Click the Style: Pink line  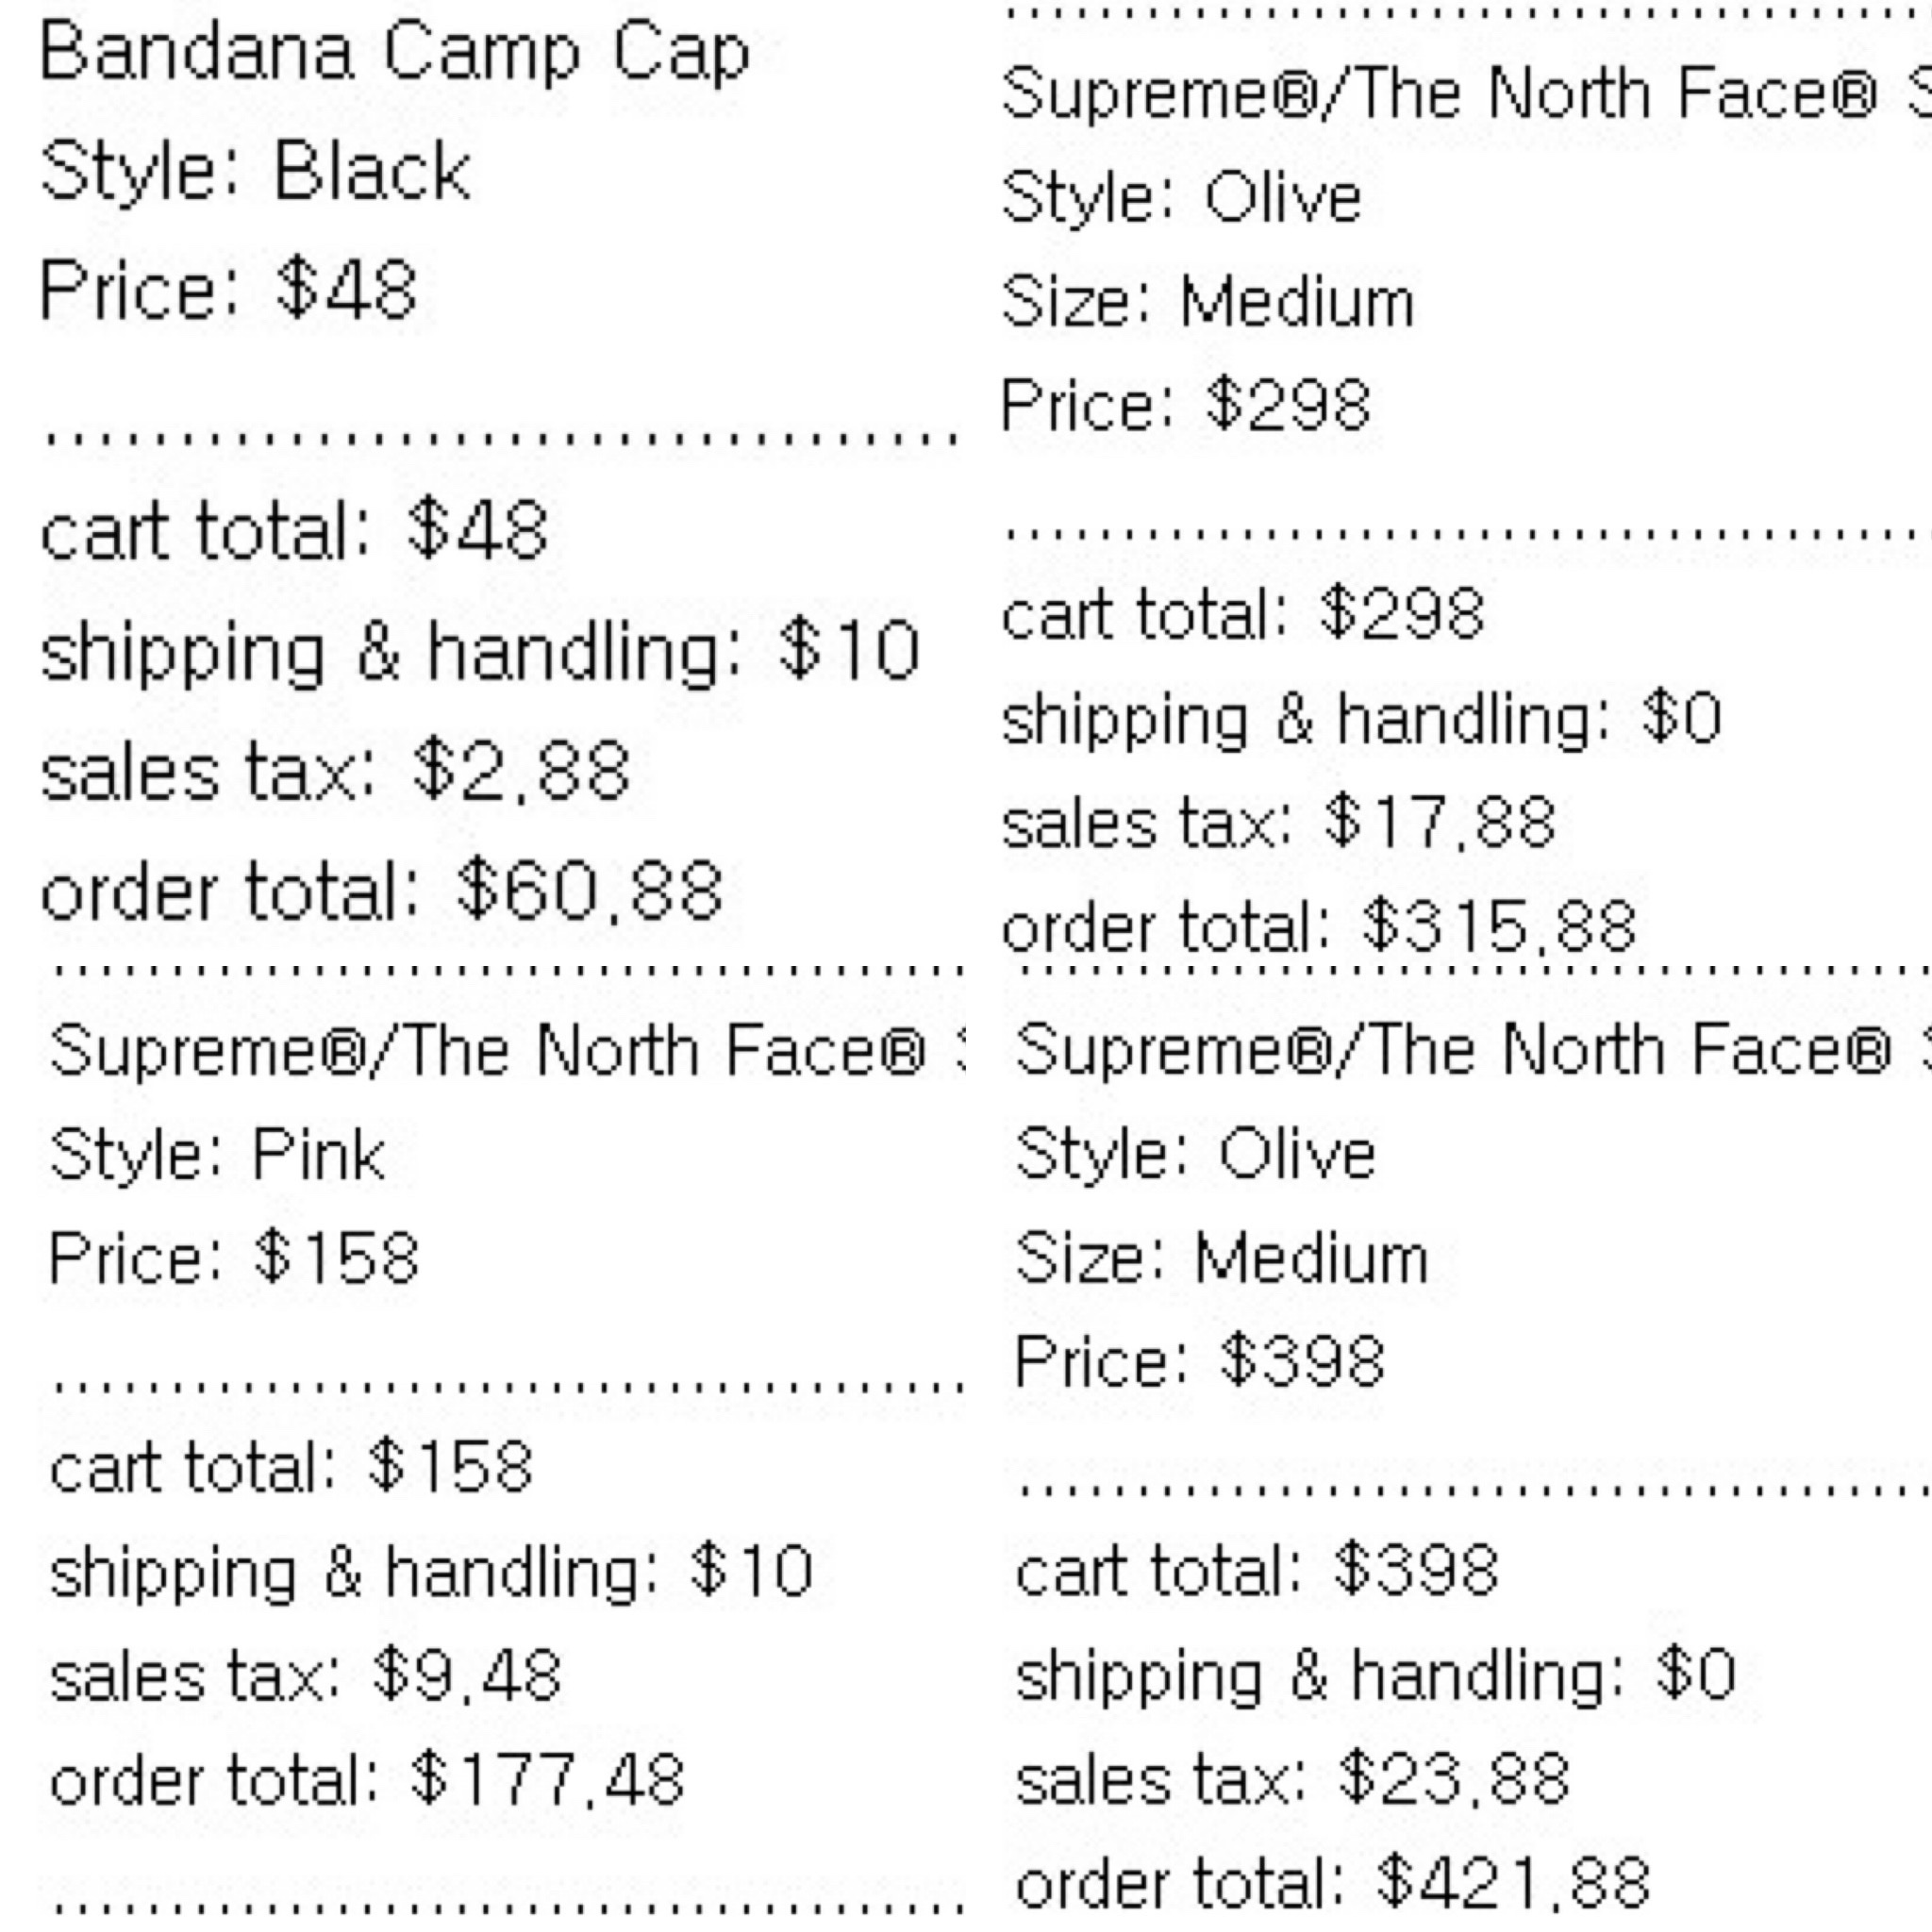tap(217, 1157)
